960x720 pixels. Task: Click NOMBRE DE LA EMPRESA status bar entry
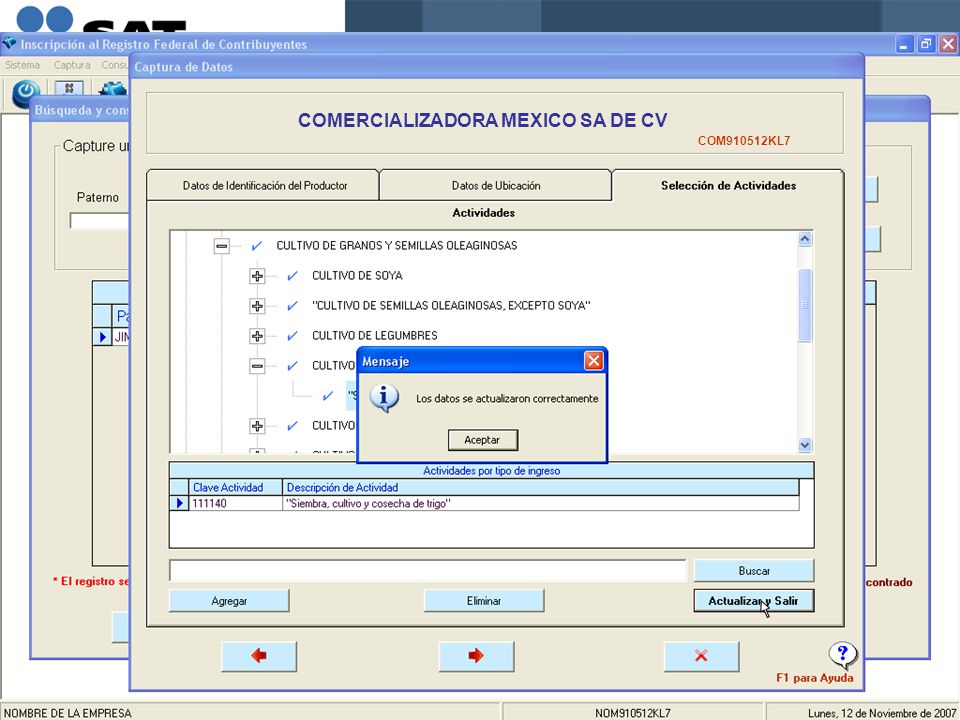point(67,713)
